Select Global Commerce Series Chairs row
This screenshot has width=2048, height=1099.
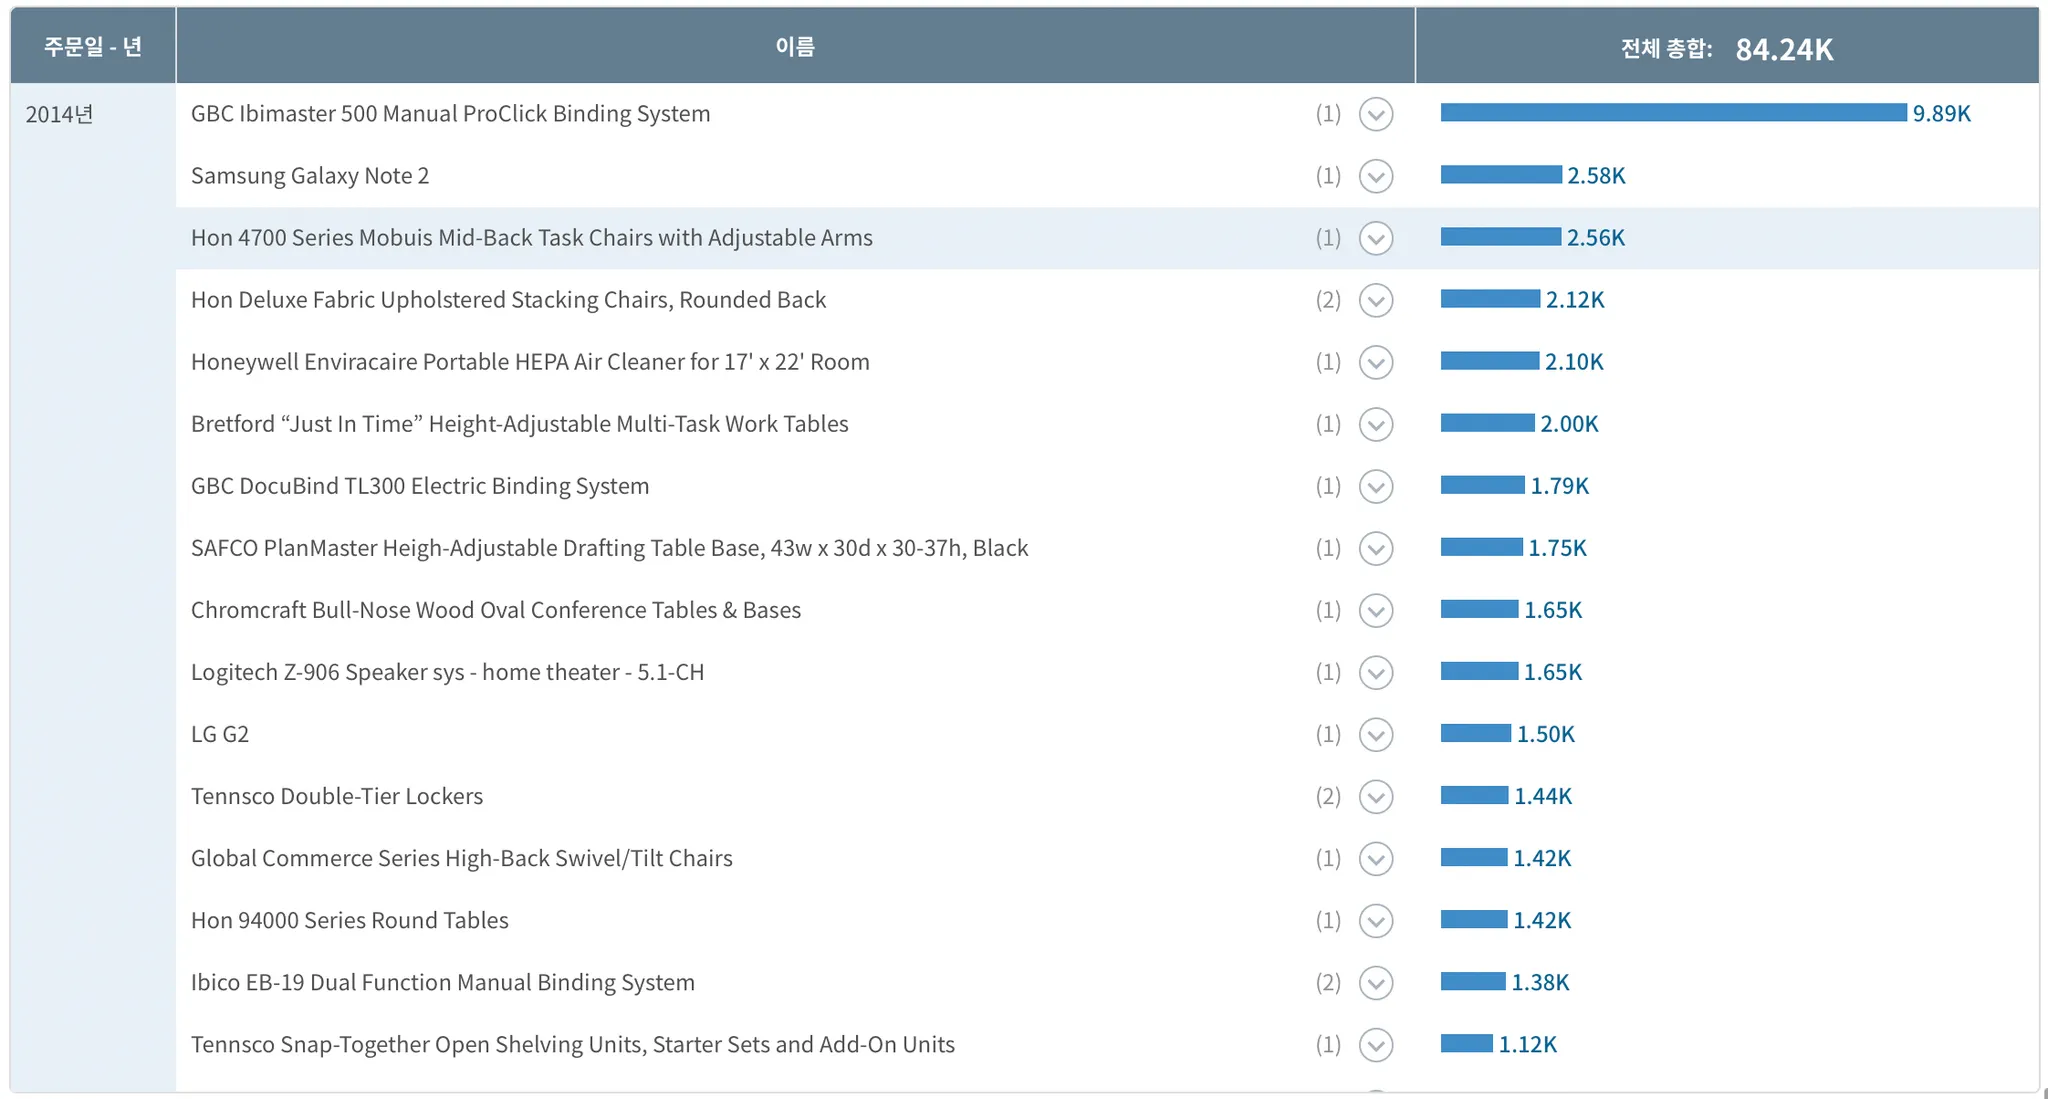click(x=462, y=858)
